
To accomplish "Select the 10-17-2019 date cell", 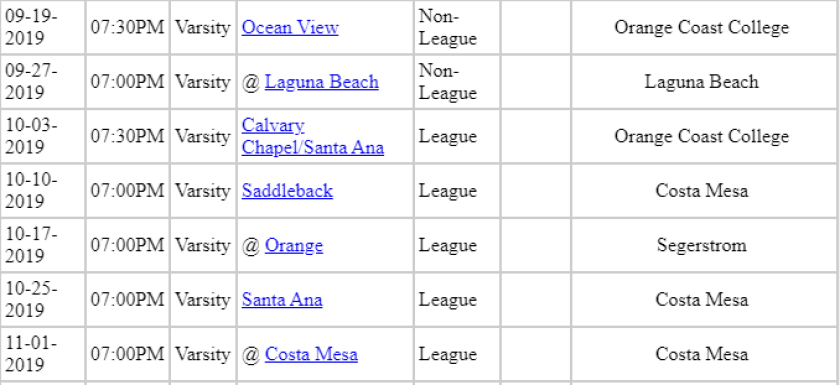I will pyautogui.click(x=43, y=245).
